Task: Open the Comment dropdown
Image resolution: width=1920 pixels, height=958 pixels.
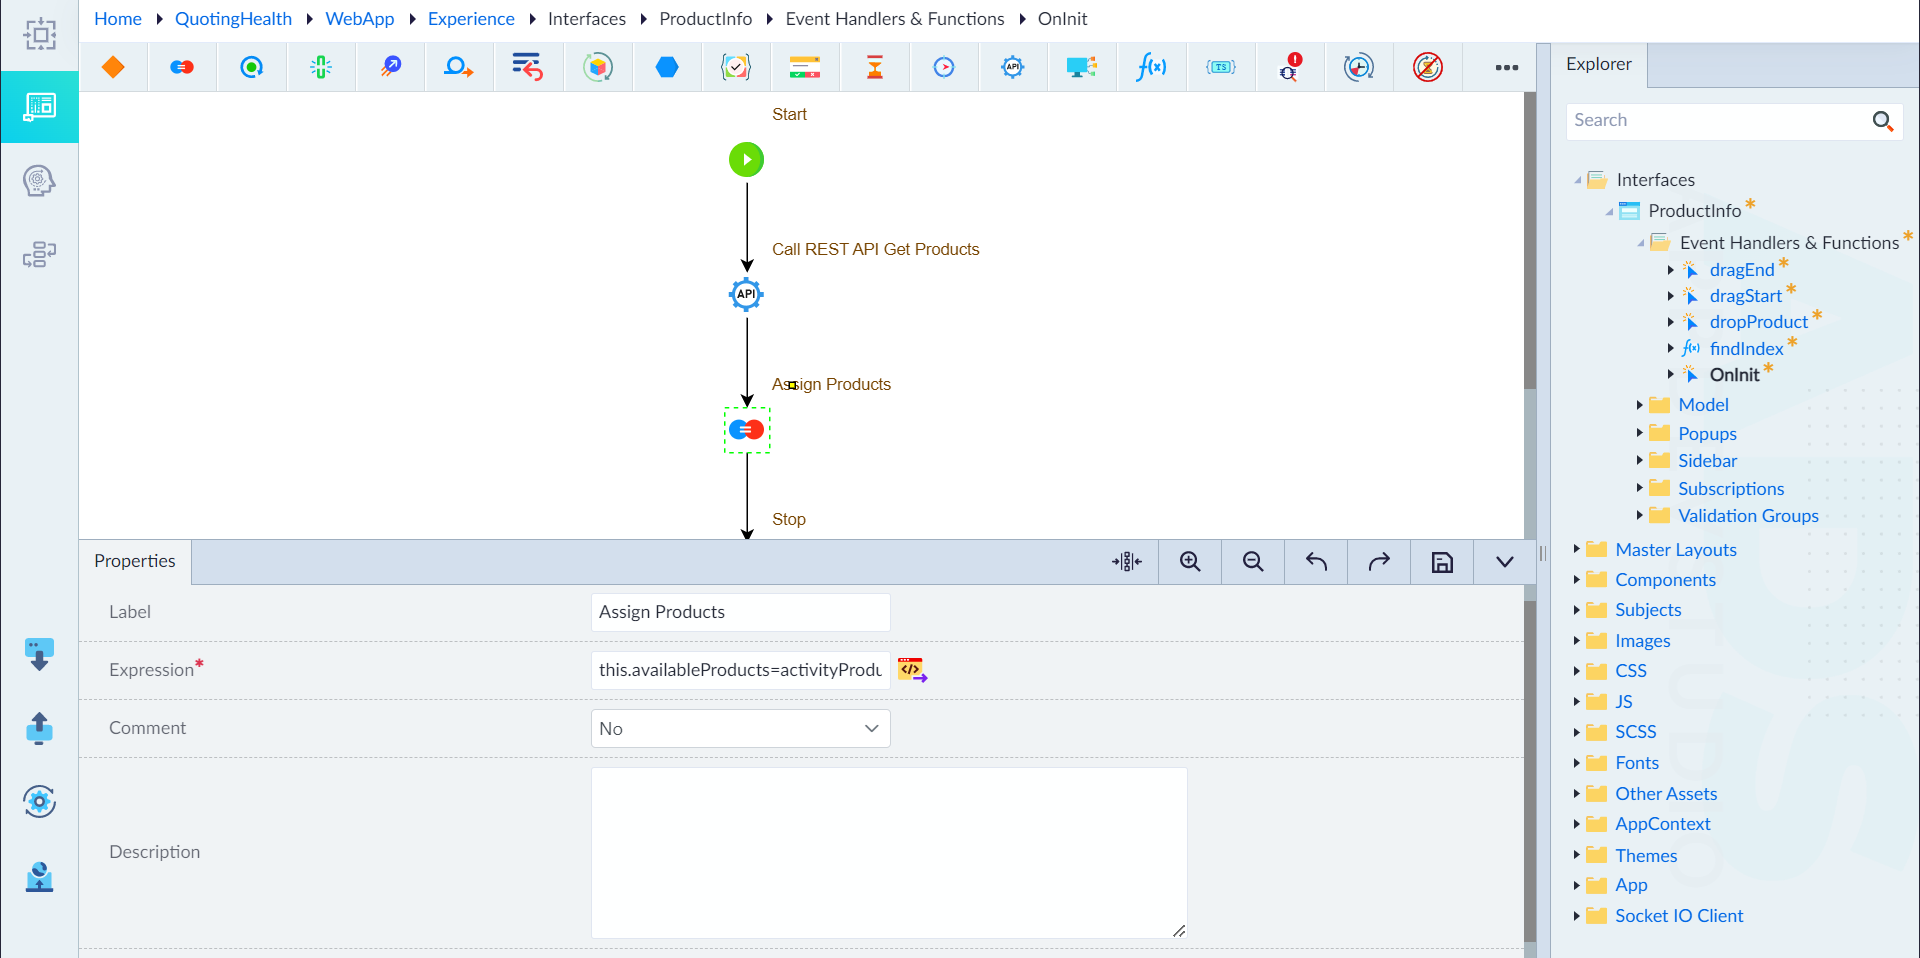Action: (x=740, y=729)
